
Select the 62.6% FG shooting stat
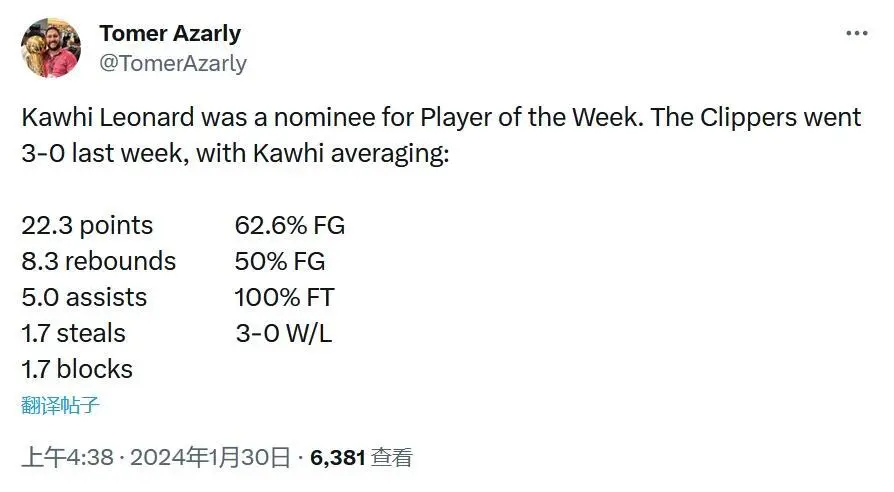[x=290, y=226]
